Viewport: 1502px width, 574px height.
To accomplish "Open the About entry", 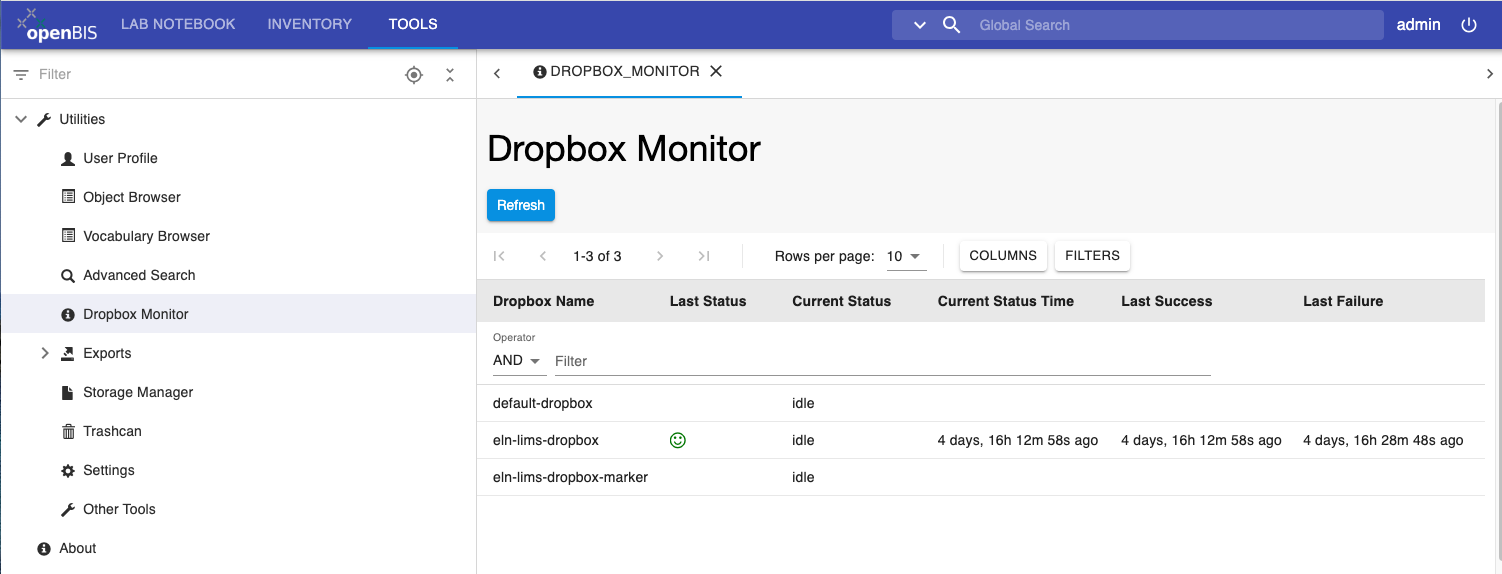I will coord(77,548).
